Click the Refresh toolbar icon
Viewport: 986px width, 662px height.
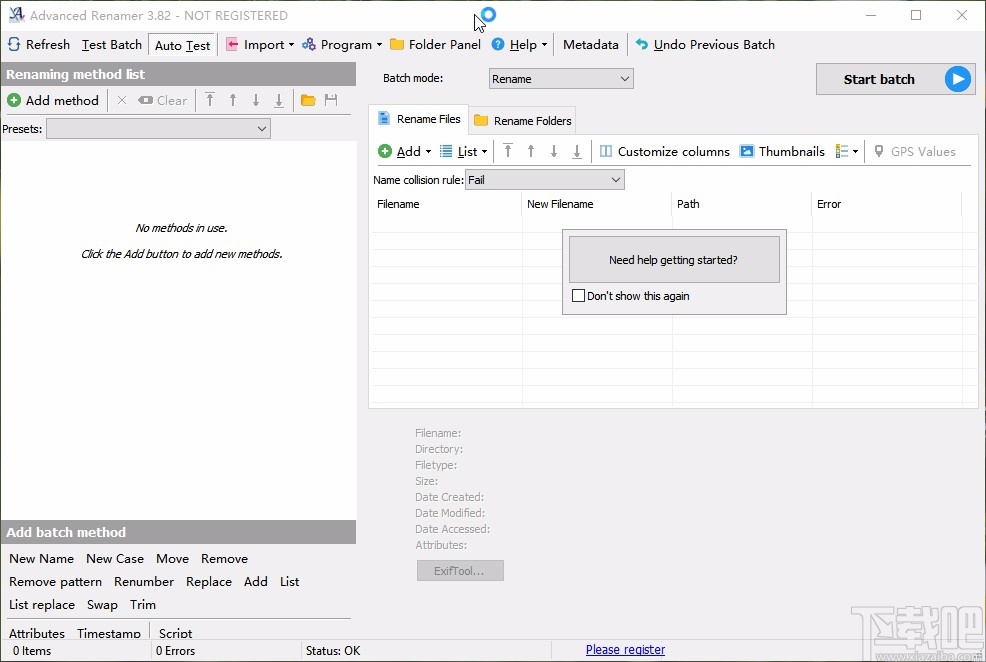coord(38,45)
